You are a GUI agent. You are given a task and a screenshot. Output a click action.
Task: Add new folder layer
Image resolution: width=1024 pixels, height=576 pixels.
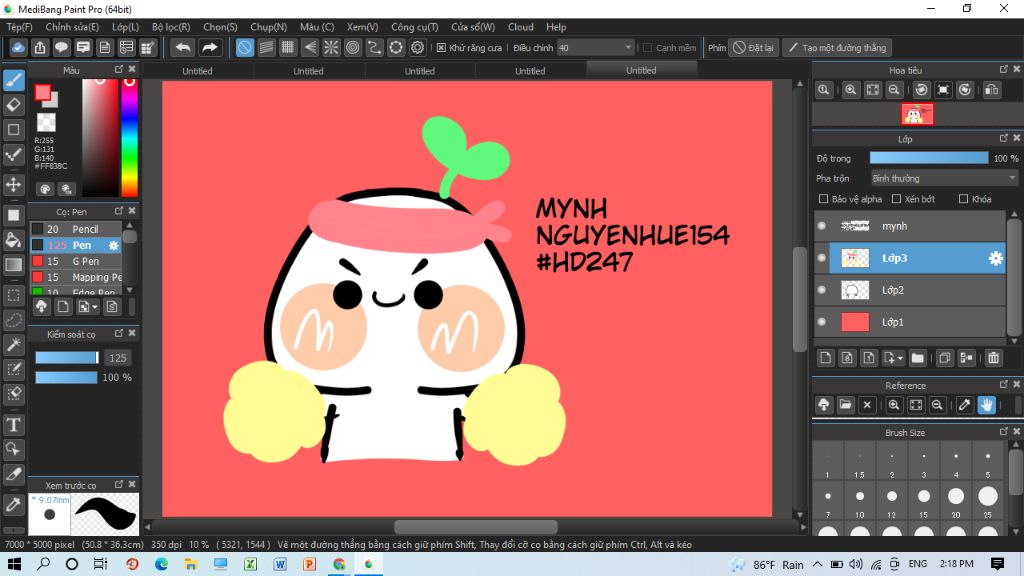click(918, 358)
